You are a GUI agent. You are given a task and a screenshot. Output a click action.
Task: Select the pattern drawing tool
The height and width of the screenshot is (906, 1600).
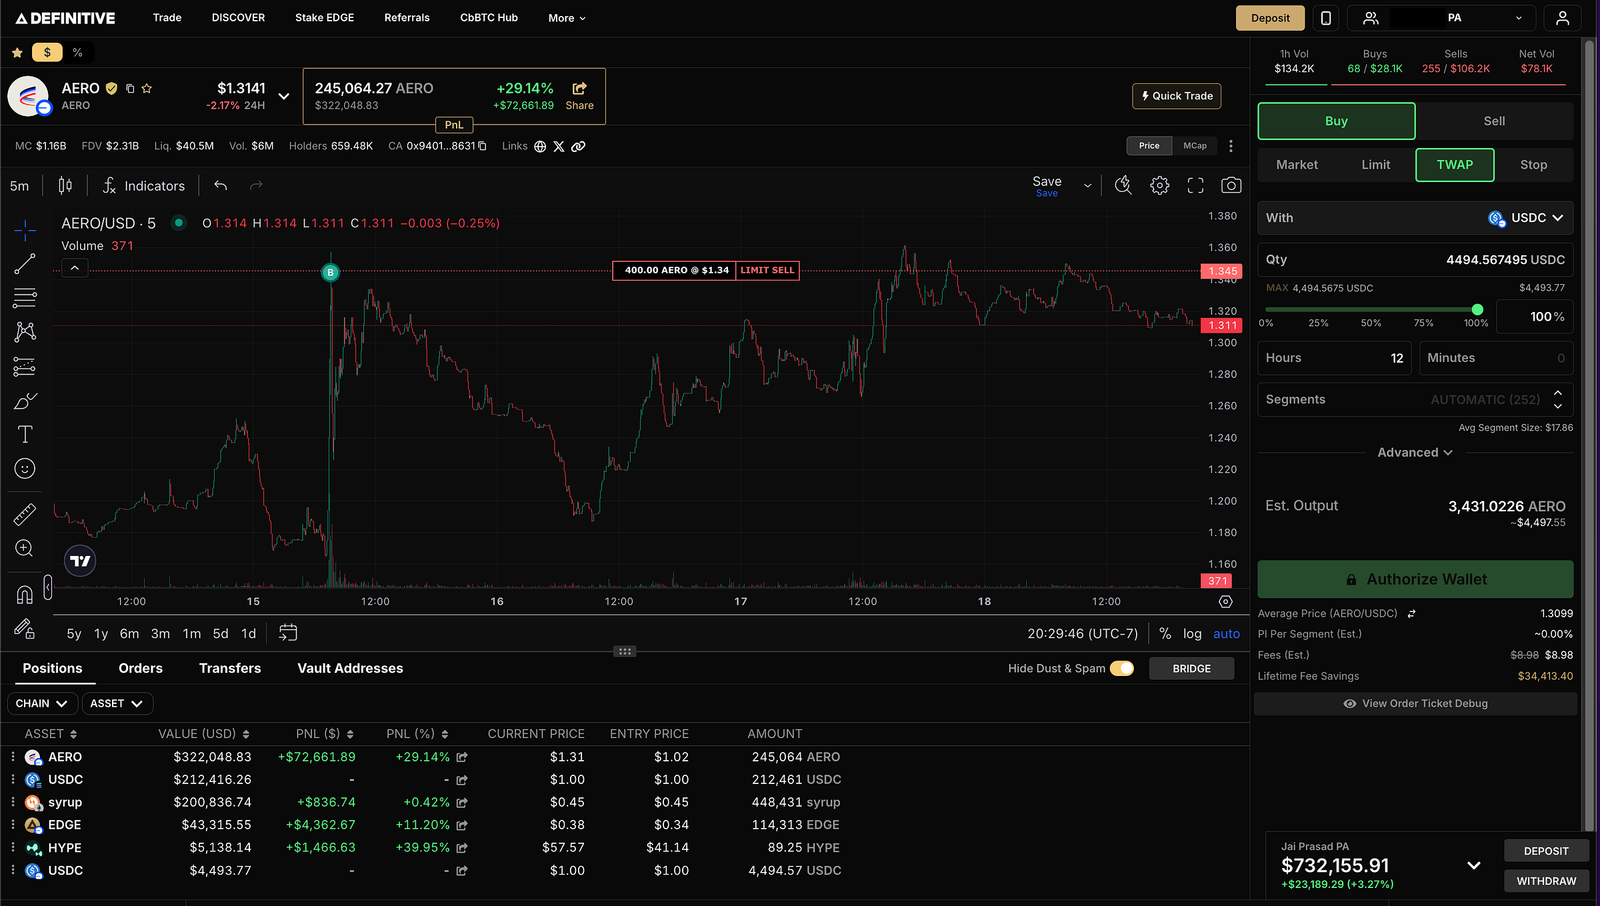[x=25, y=332]
